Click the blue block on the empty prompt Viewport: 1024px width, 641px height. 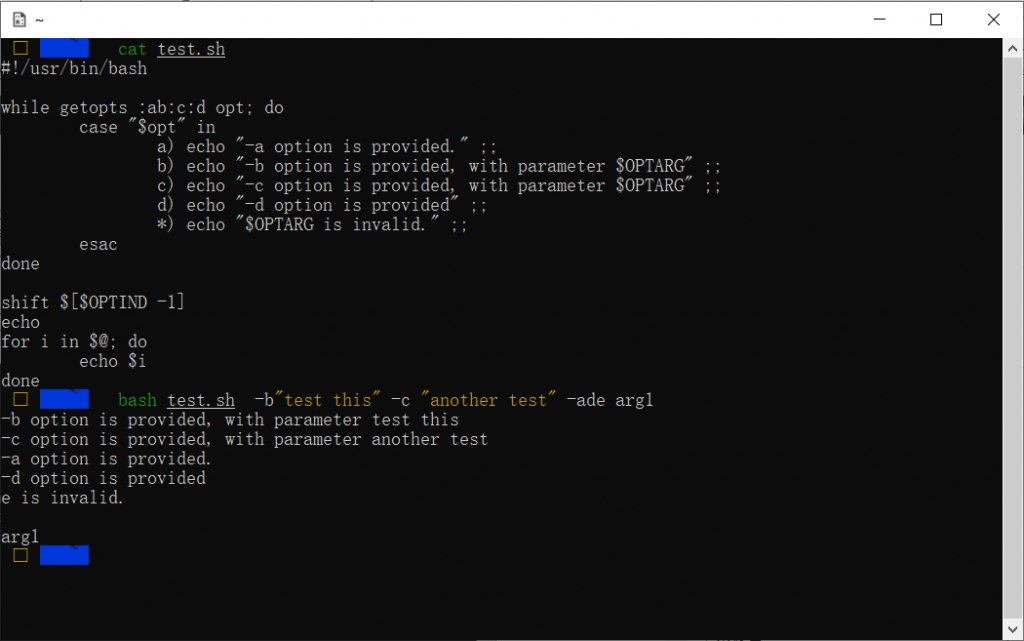(64, 555)
